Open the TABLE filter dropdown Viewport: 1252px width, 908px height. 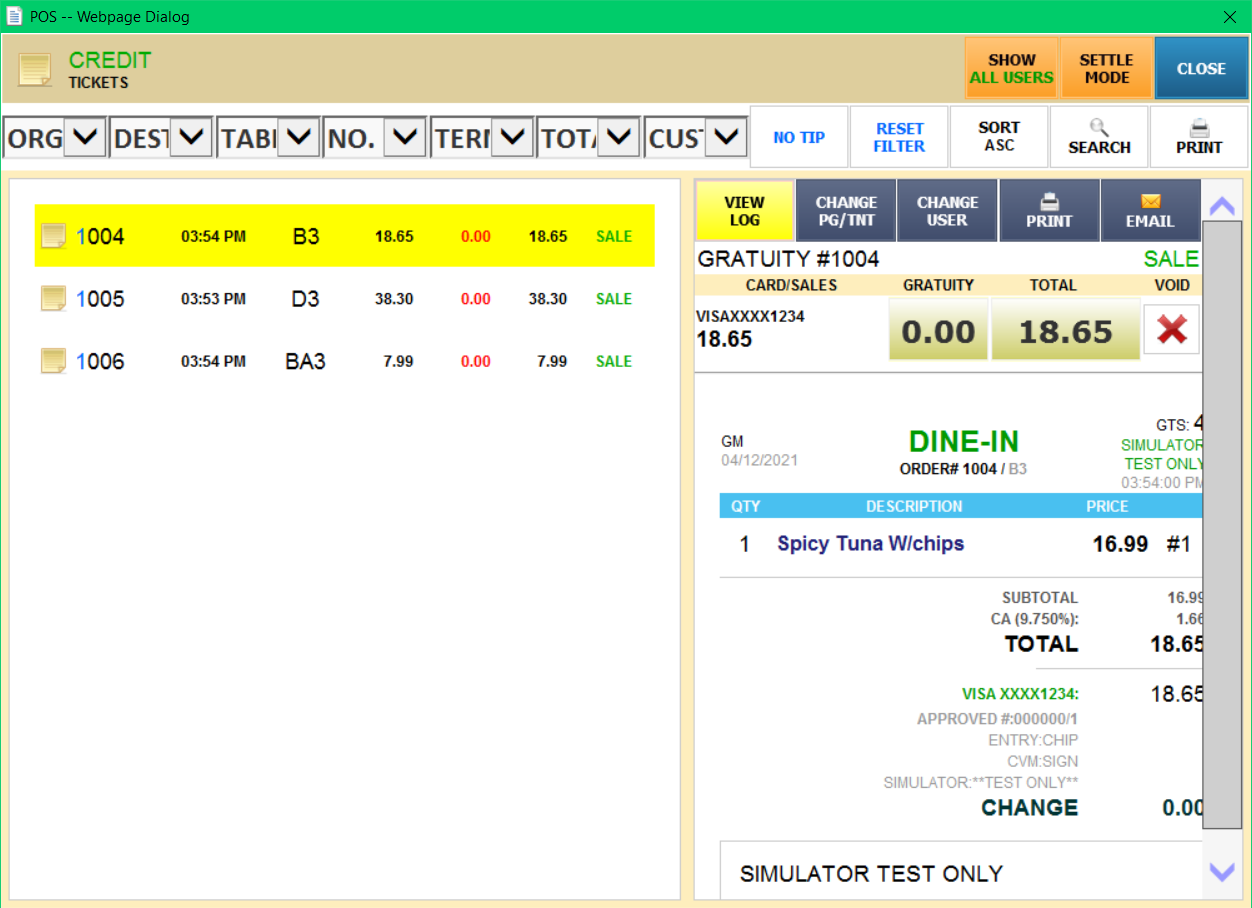tap(298, 137)
